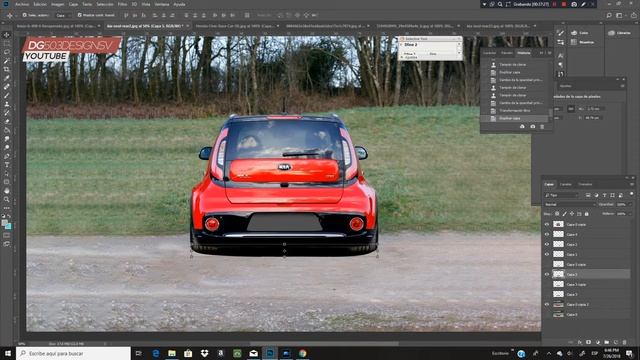Select the Crop tool

[7, 69]
